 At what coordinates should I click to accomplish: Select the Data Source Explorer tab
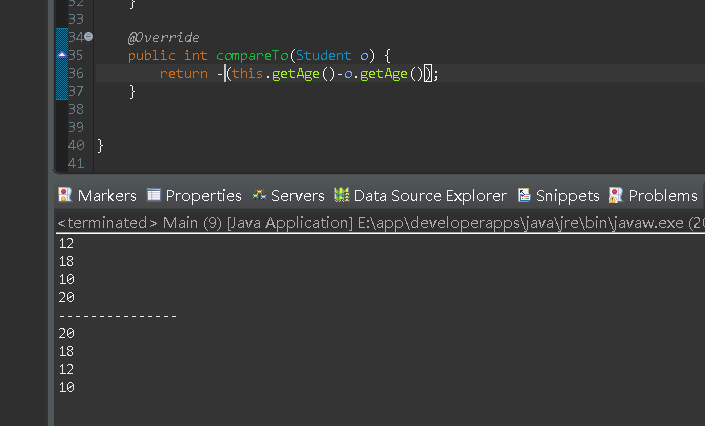click(429, 195)
